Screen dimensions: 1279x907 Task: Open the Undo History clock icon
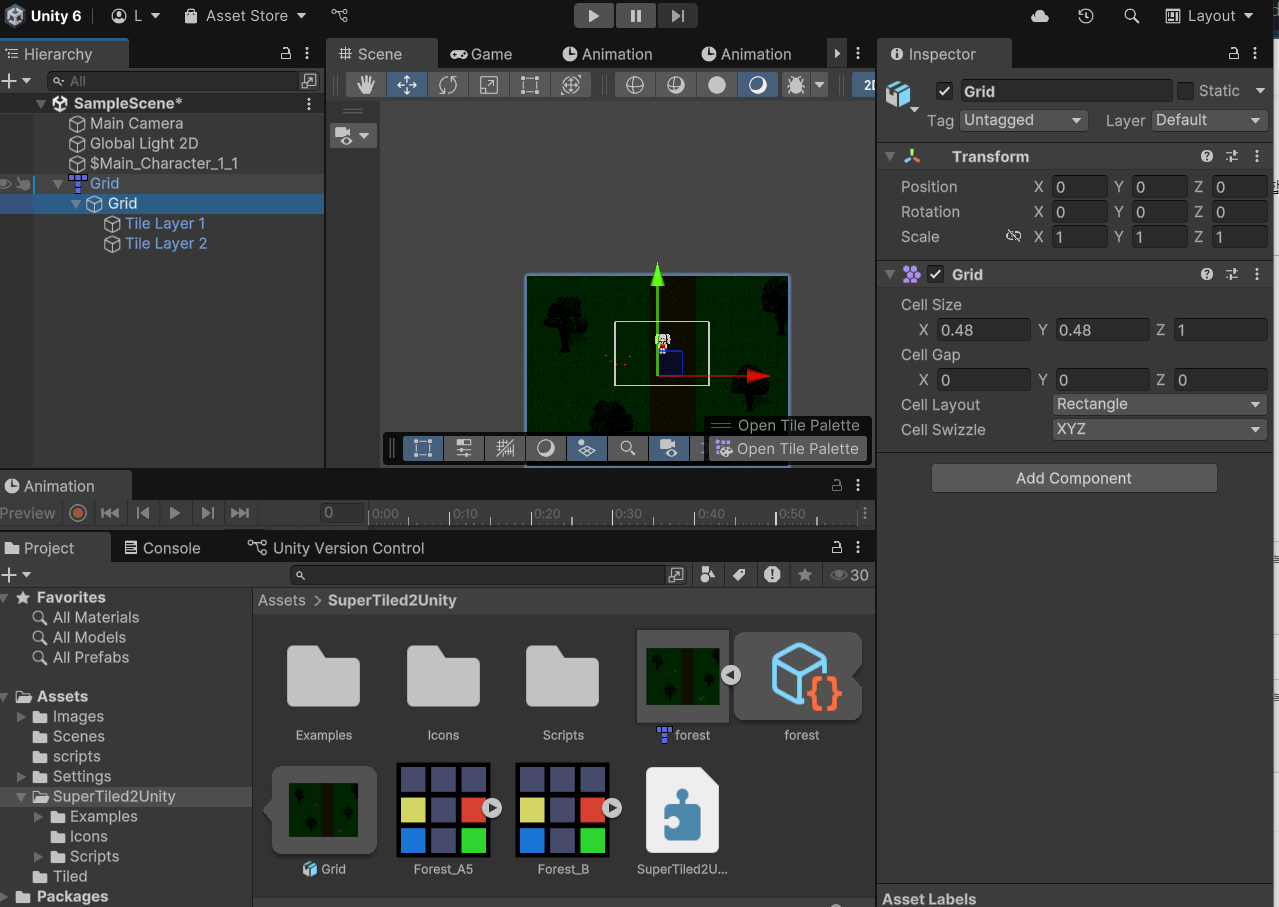click(1086, 16)
